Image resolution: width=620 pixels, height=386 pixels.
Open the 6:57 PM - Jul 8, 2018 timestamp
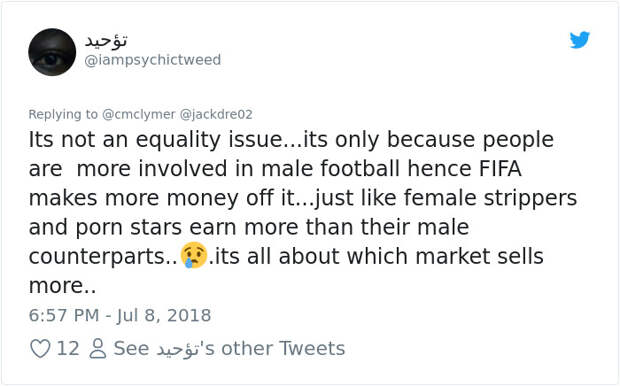point(120,315)
